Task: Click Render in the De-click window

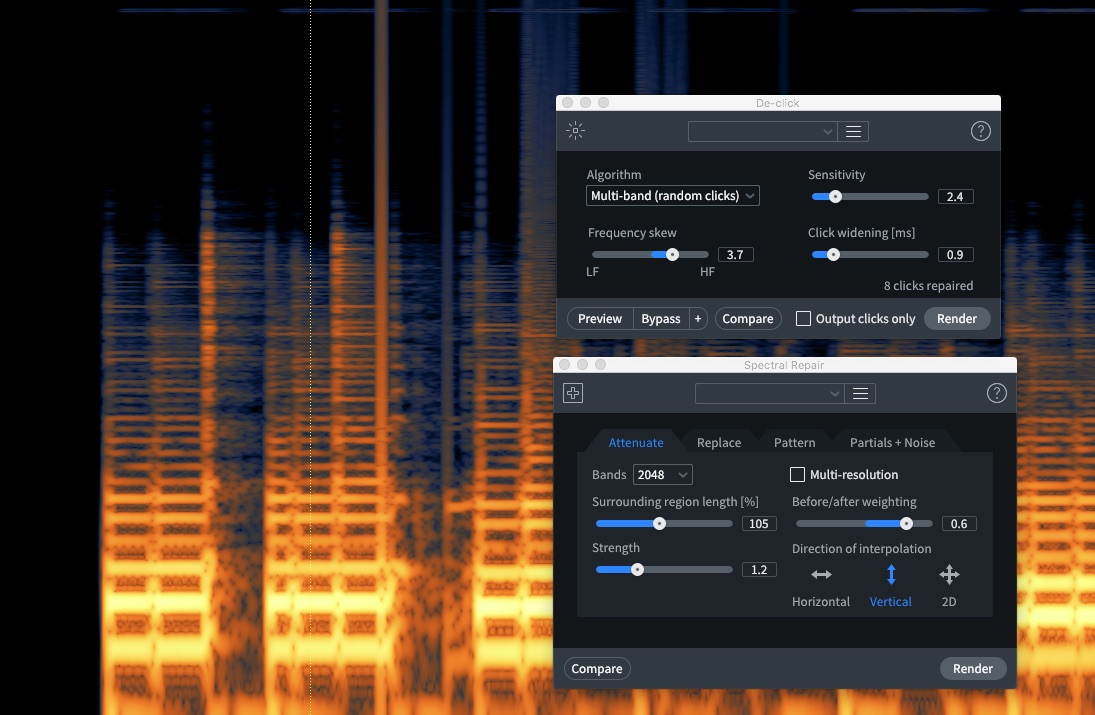Action: (x=957, y=318)
